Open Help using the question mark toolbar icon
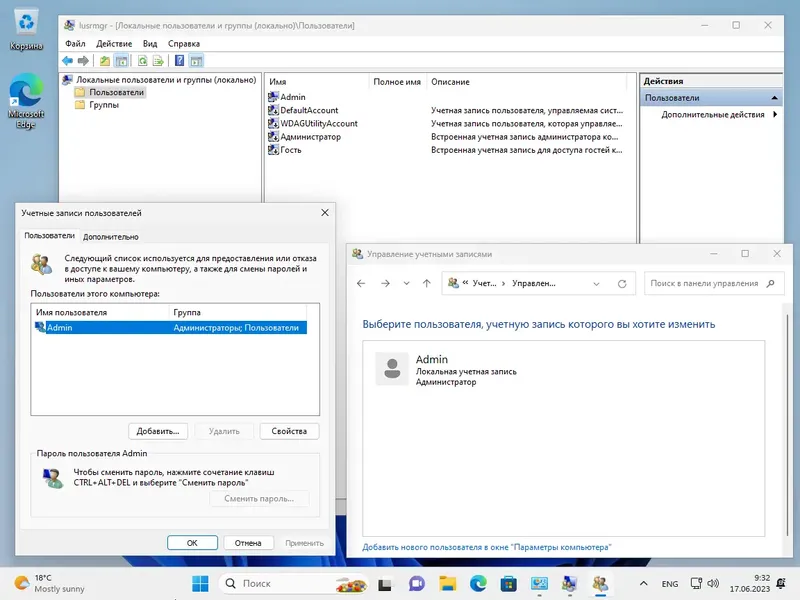The image size is (800, 600). click(178, 61)
